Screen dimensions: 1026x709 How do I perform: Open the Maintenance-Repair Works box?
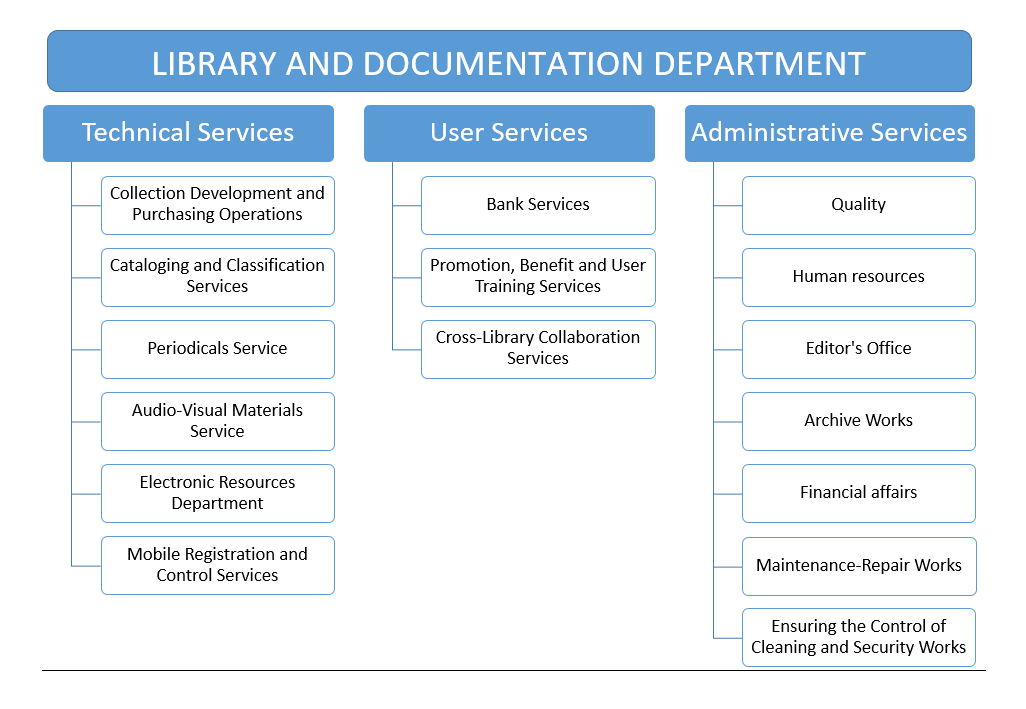(x=858, y=566)
